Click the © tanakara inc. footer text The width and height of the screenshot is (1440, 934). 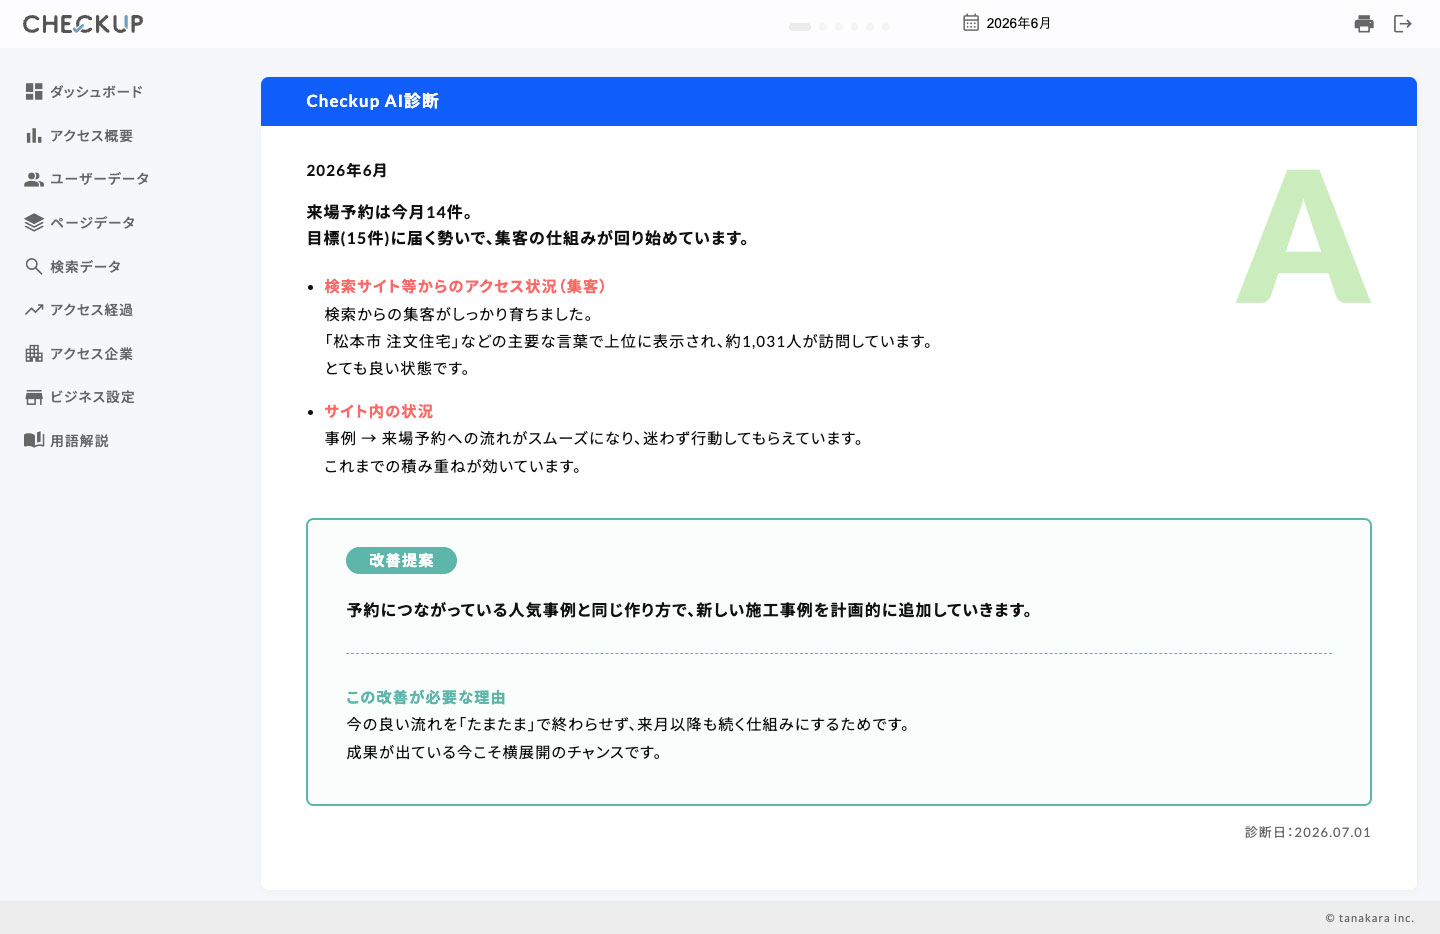(1370, 918)
